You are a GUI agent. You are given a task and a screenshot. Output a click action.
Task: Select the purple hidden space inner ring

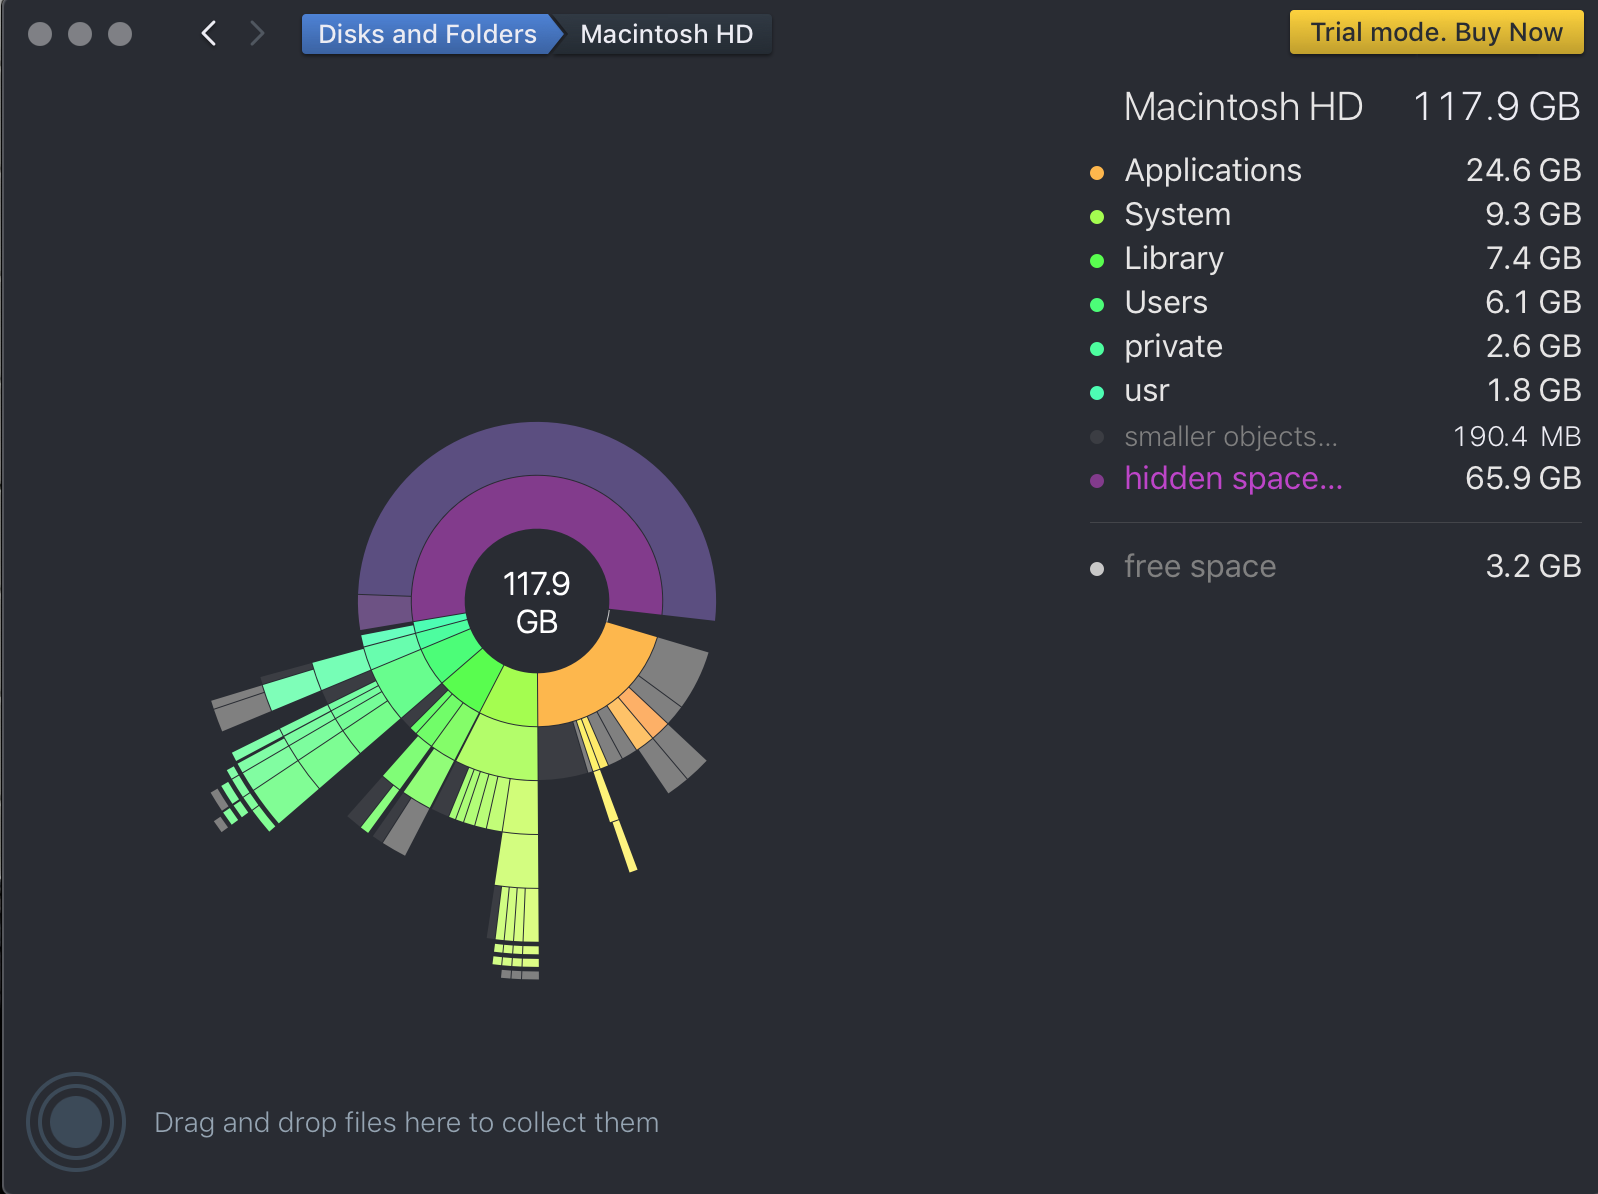[537, 503]
